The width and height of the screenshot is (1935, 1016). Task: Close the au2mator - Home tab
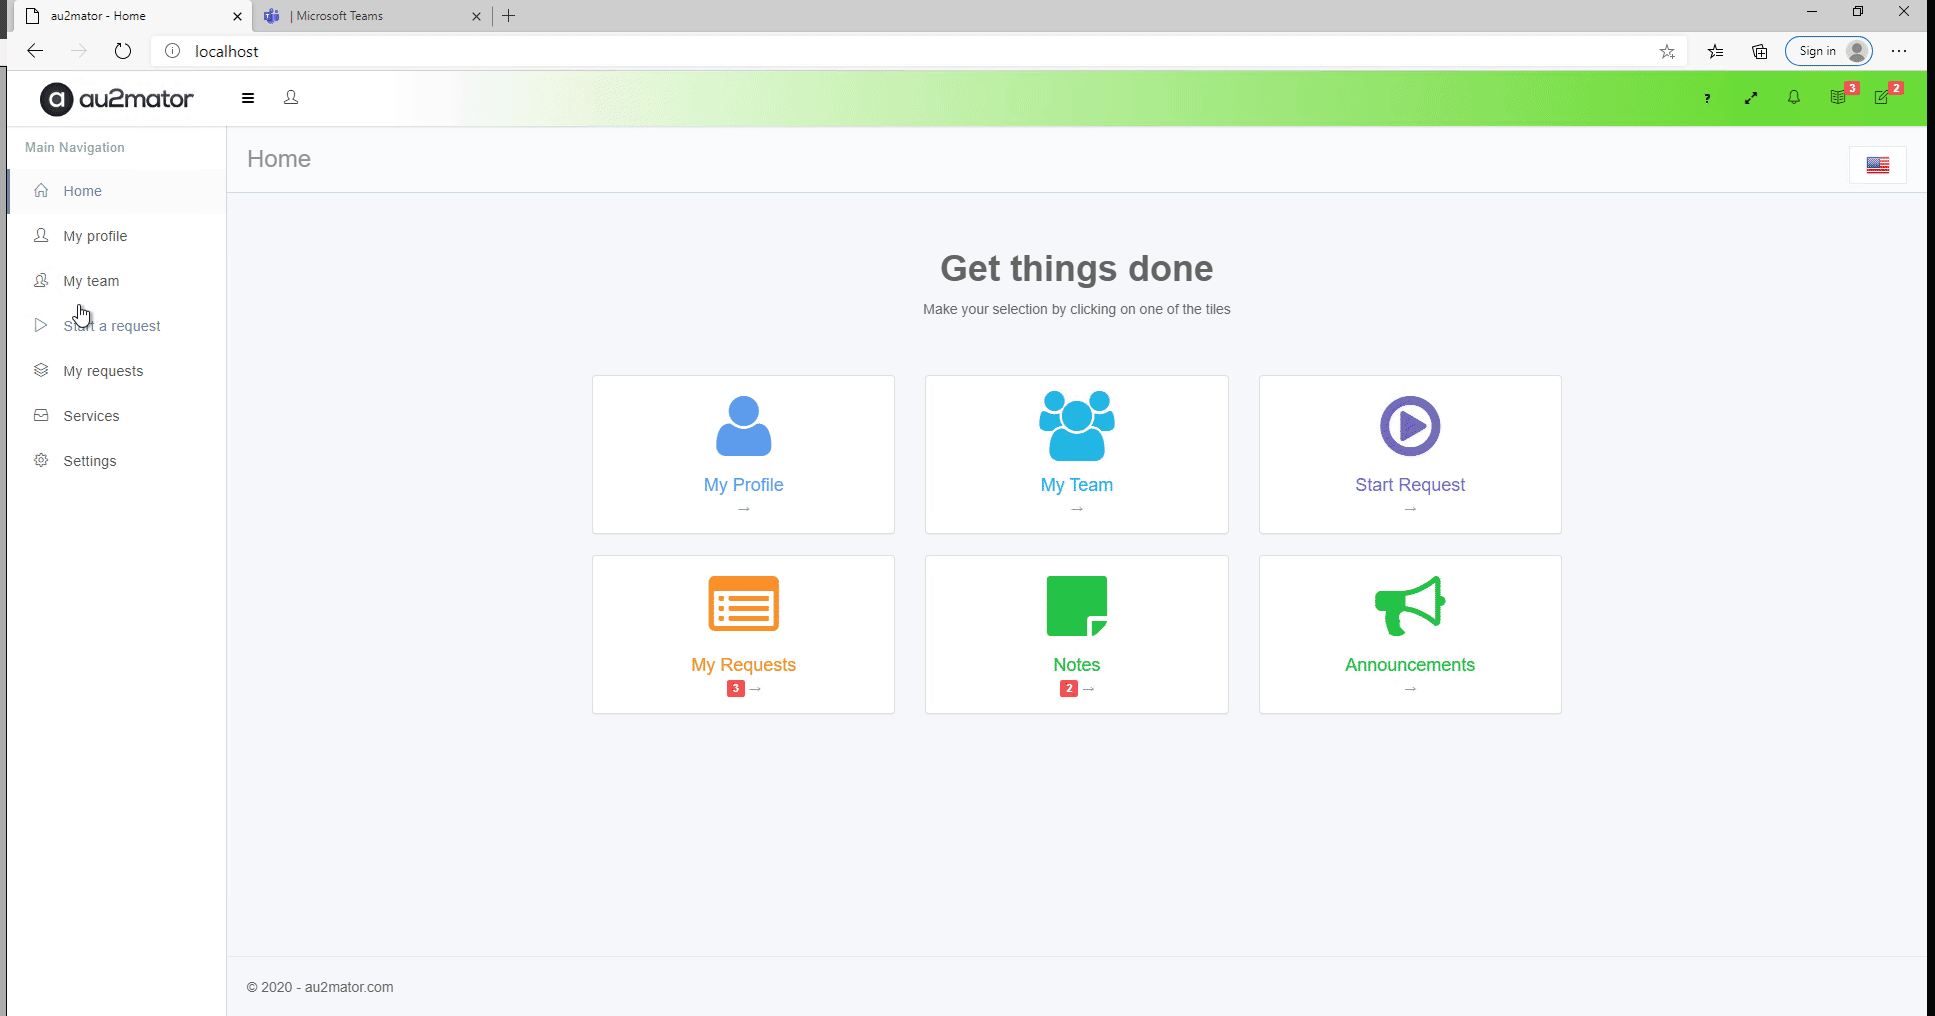237,16
